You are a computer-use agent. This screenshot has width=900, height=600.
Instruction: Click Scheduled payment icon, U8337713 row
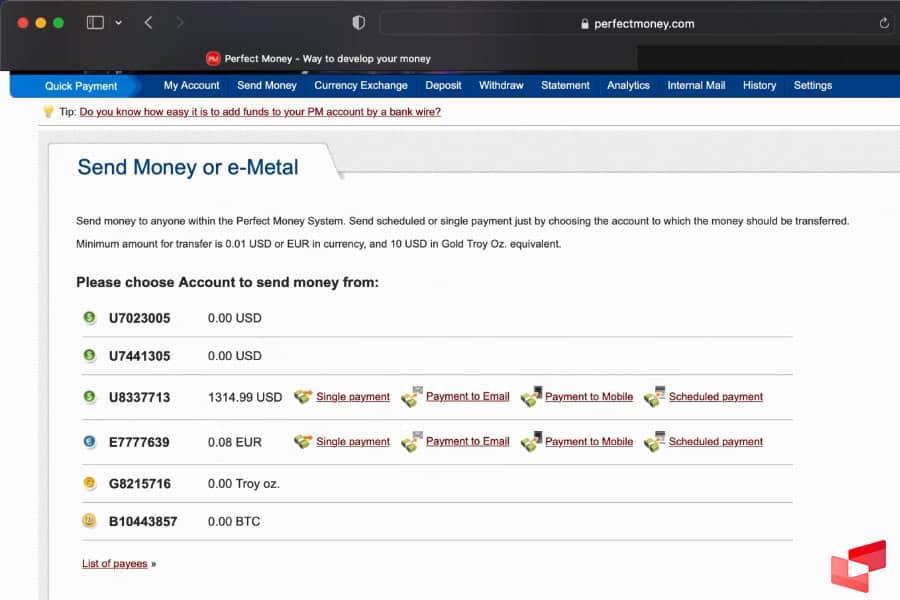654,397
